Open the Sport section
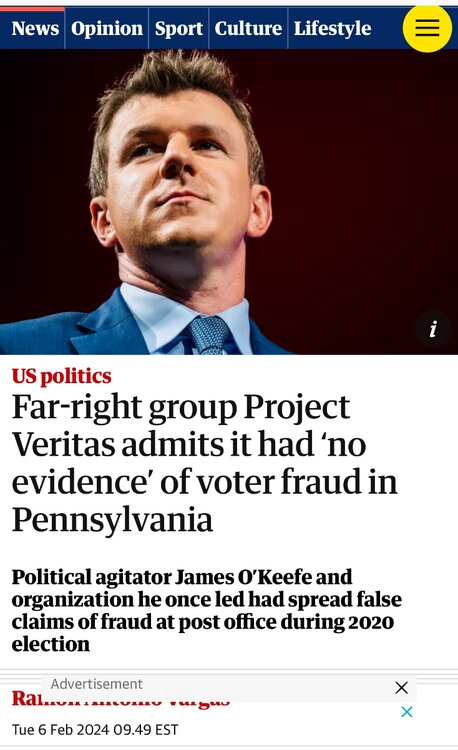Image resolution: width=458 pixels, height=750 pixels. pos(179,29)
